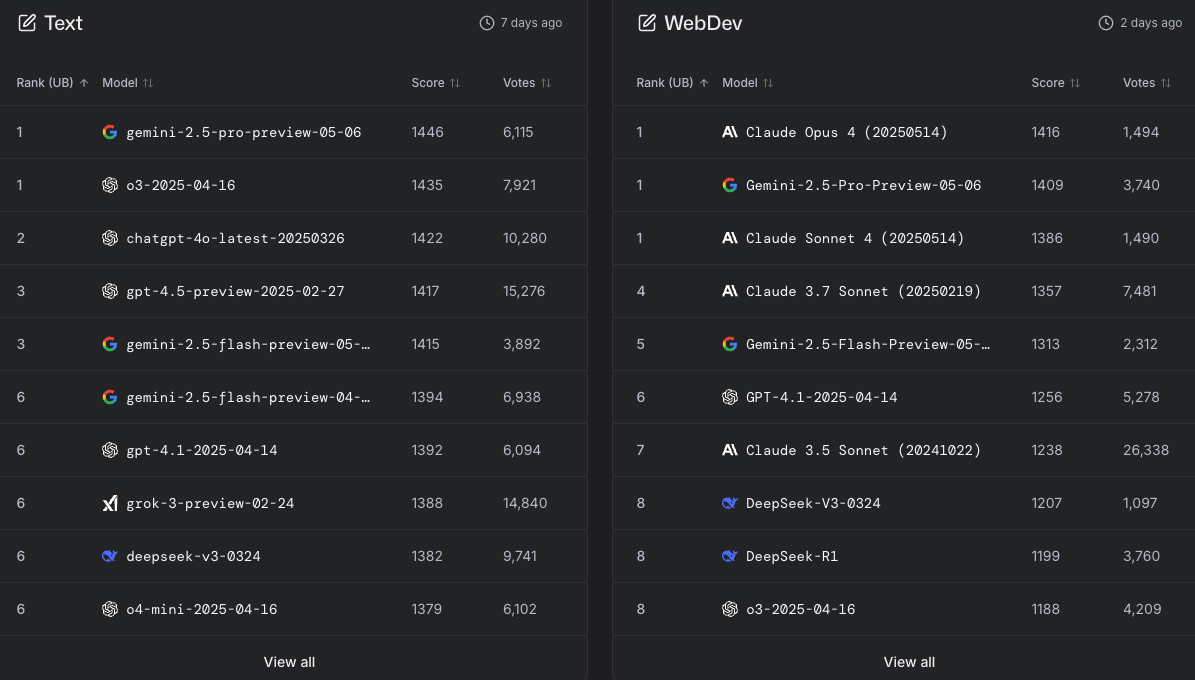Click the clock icon beside 2 days ago
This screenshot has height=680, width=1195.
[1106, 23]
